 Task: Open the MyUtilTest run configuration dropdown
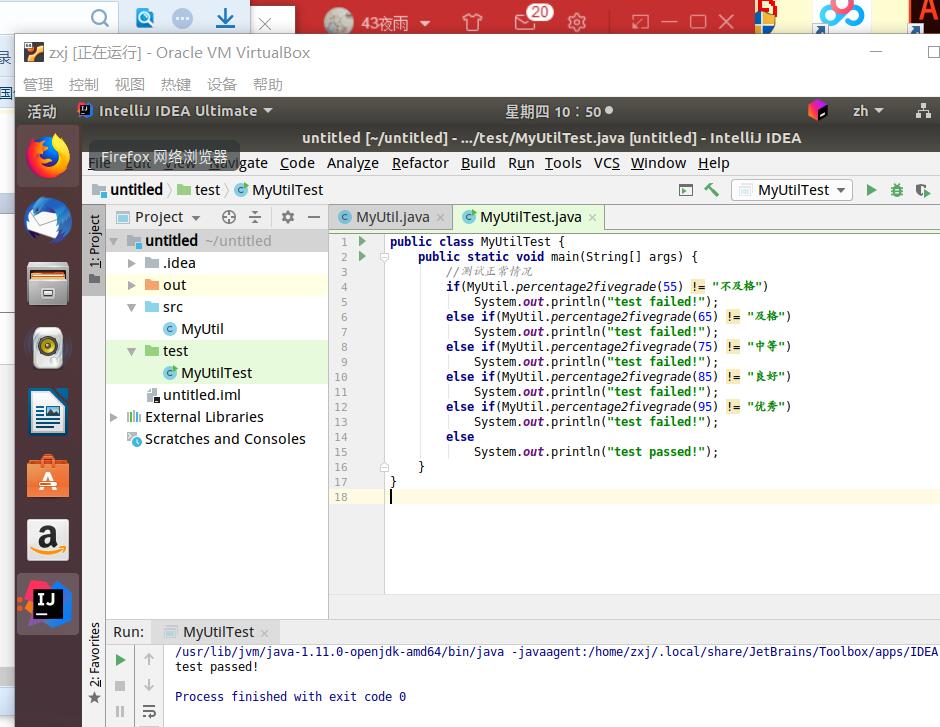(791, 190)
